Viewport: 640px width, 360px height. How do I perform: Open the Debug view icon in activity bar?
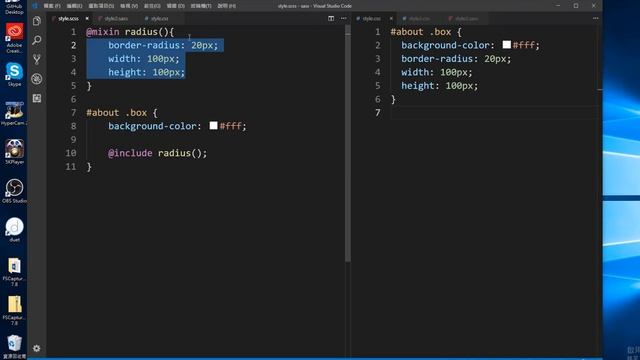37,79
